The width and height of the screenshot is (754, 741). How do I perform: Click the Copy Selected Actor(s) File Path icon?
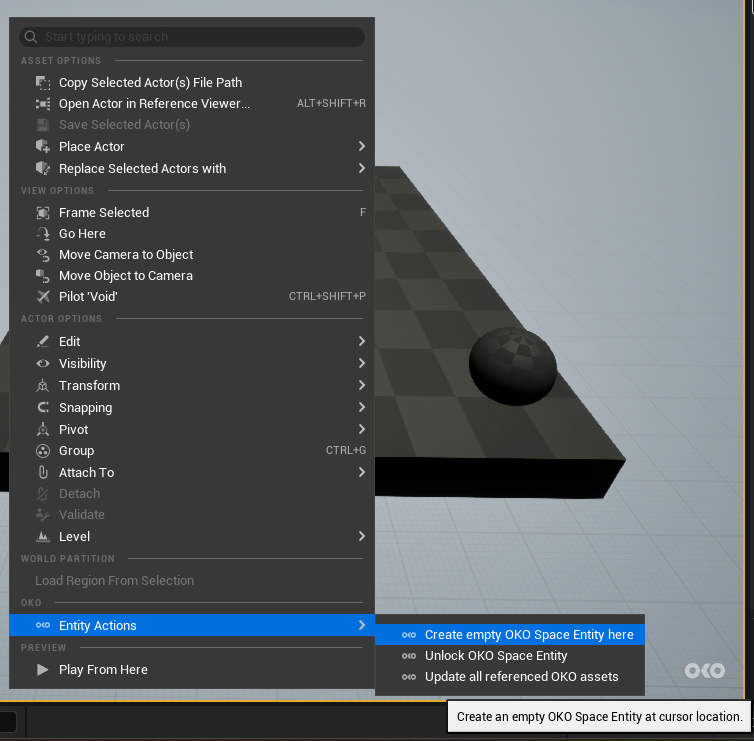coord(43,83)
